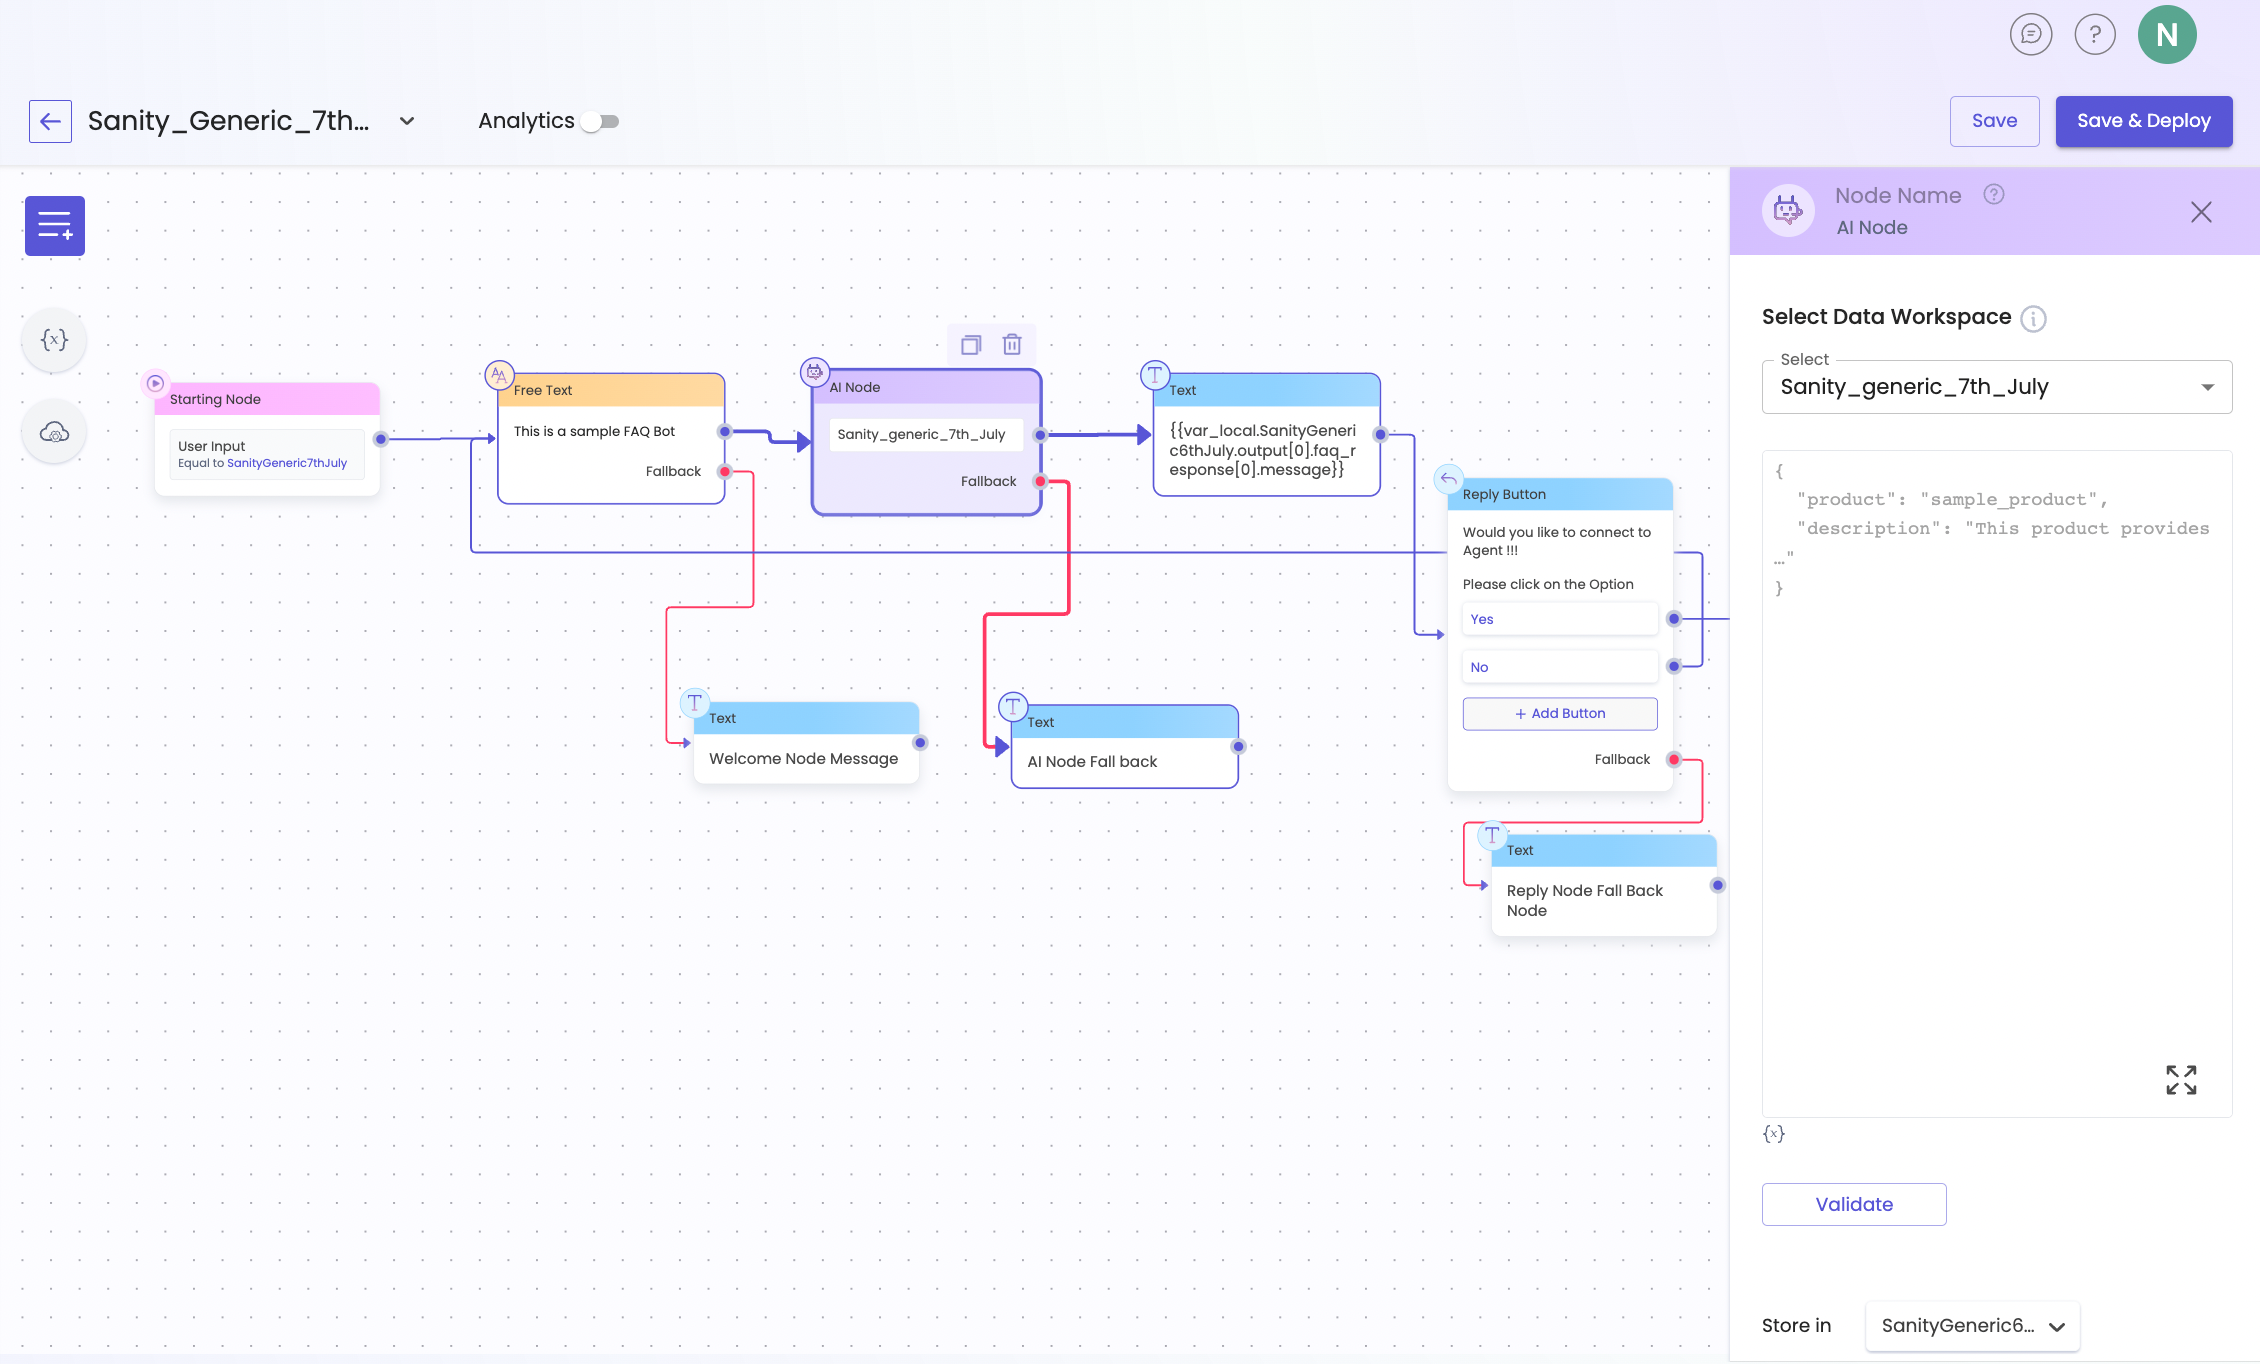Open the chat feedback icon in header

[x=2031, y=35]
